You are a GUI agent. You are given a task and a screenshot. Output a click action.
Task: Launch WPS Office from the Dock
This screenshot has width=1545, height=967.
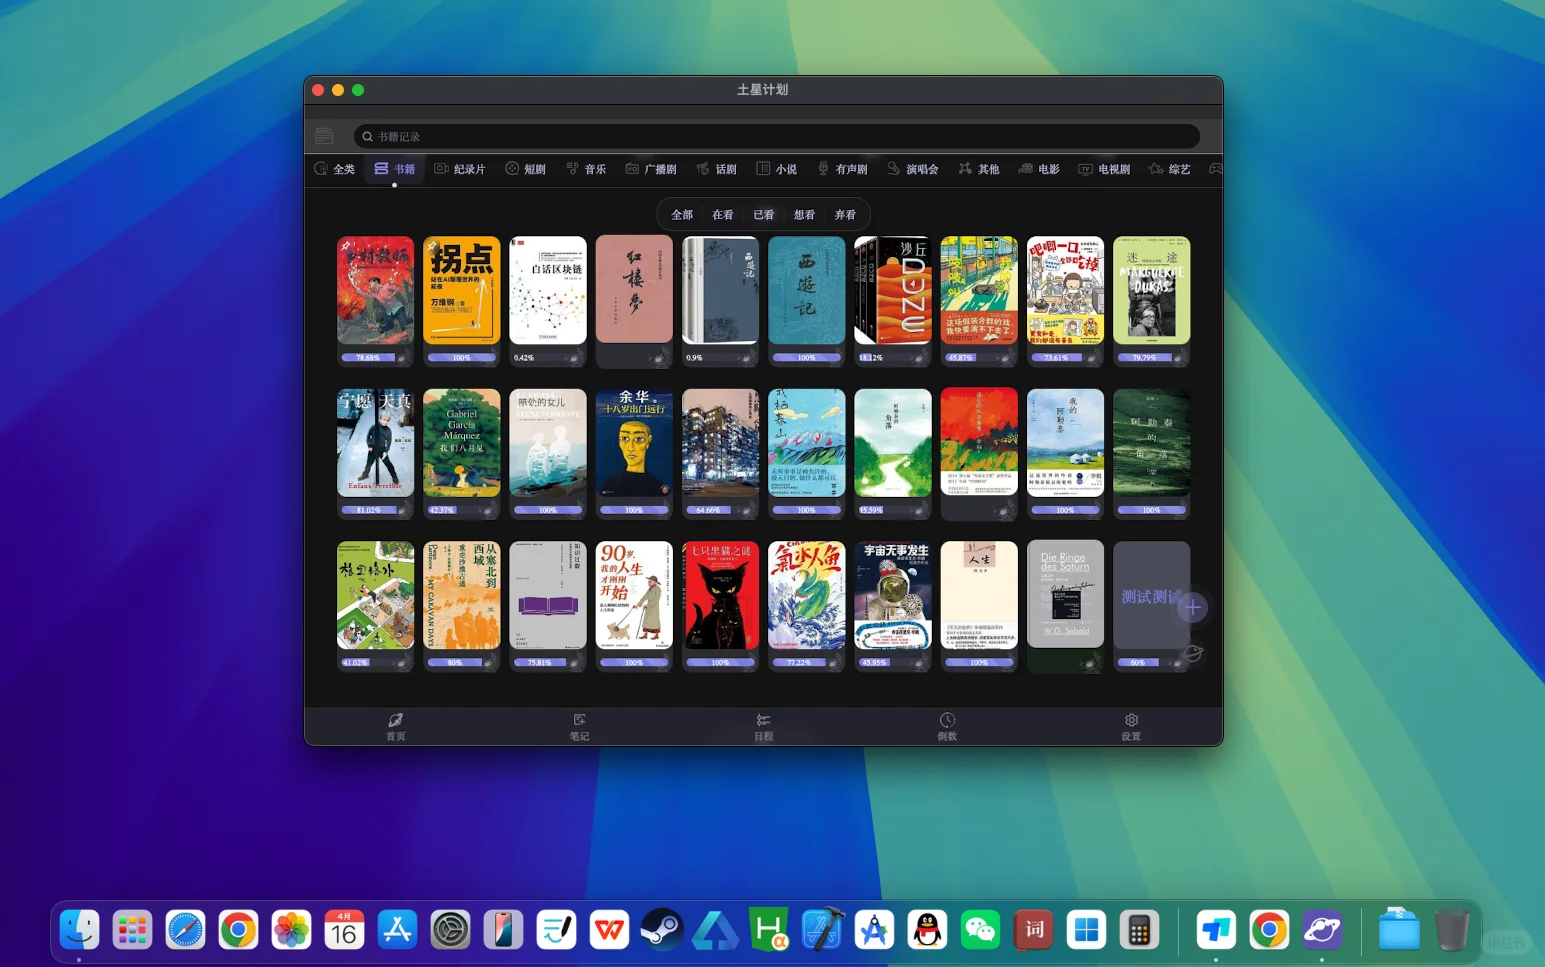[609, 930]
